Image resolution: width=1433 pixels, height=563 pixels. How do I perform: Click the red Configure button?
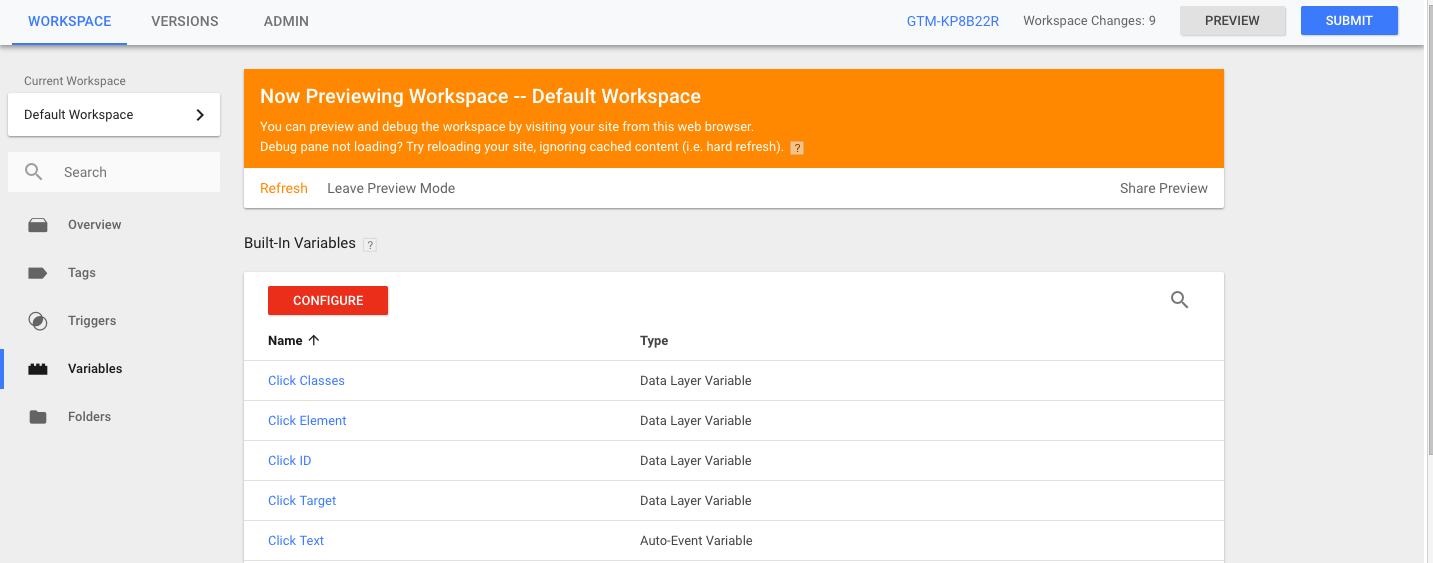point(328,301)
